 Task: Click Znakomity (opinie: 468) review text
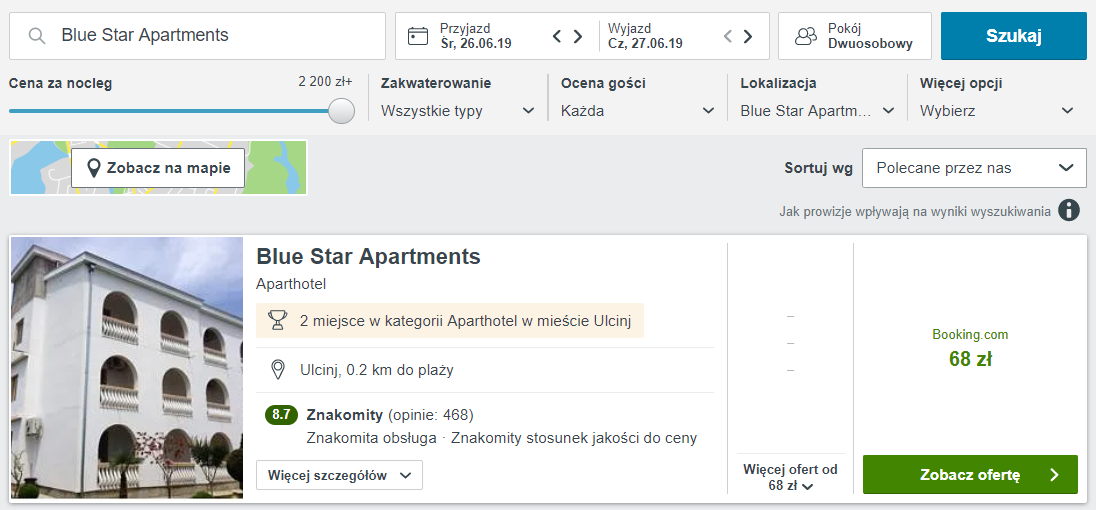click(390, 415)
